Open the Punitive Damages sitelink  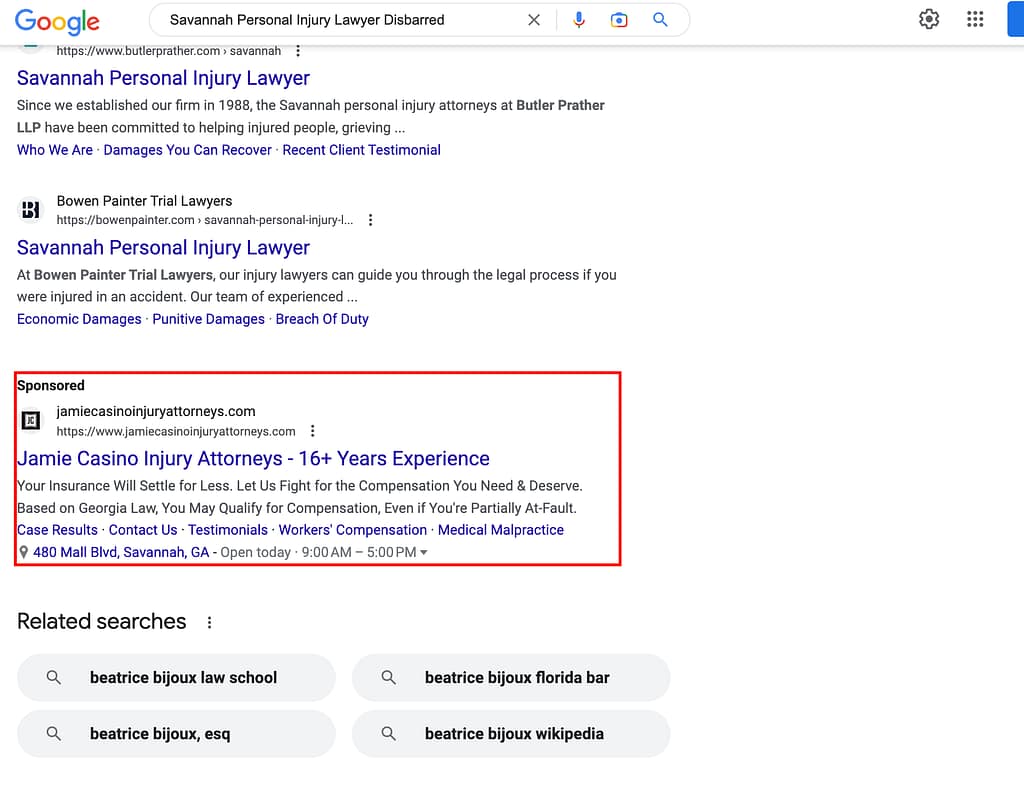tap(208, 319)
